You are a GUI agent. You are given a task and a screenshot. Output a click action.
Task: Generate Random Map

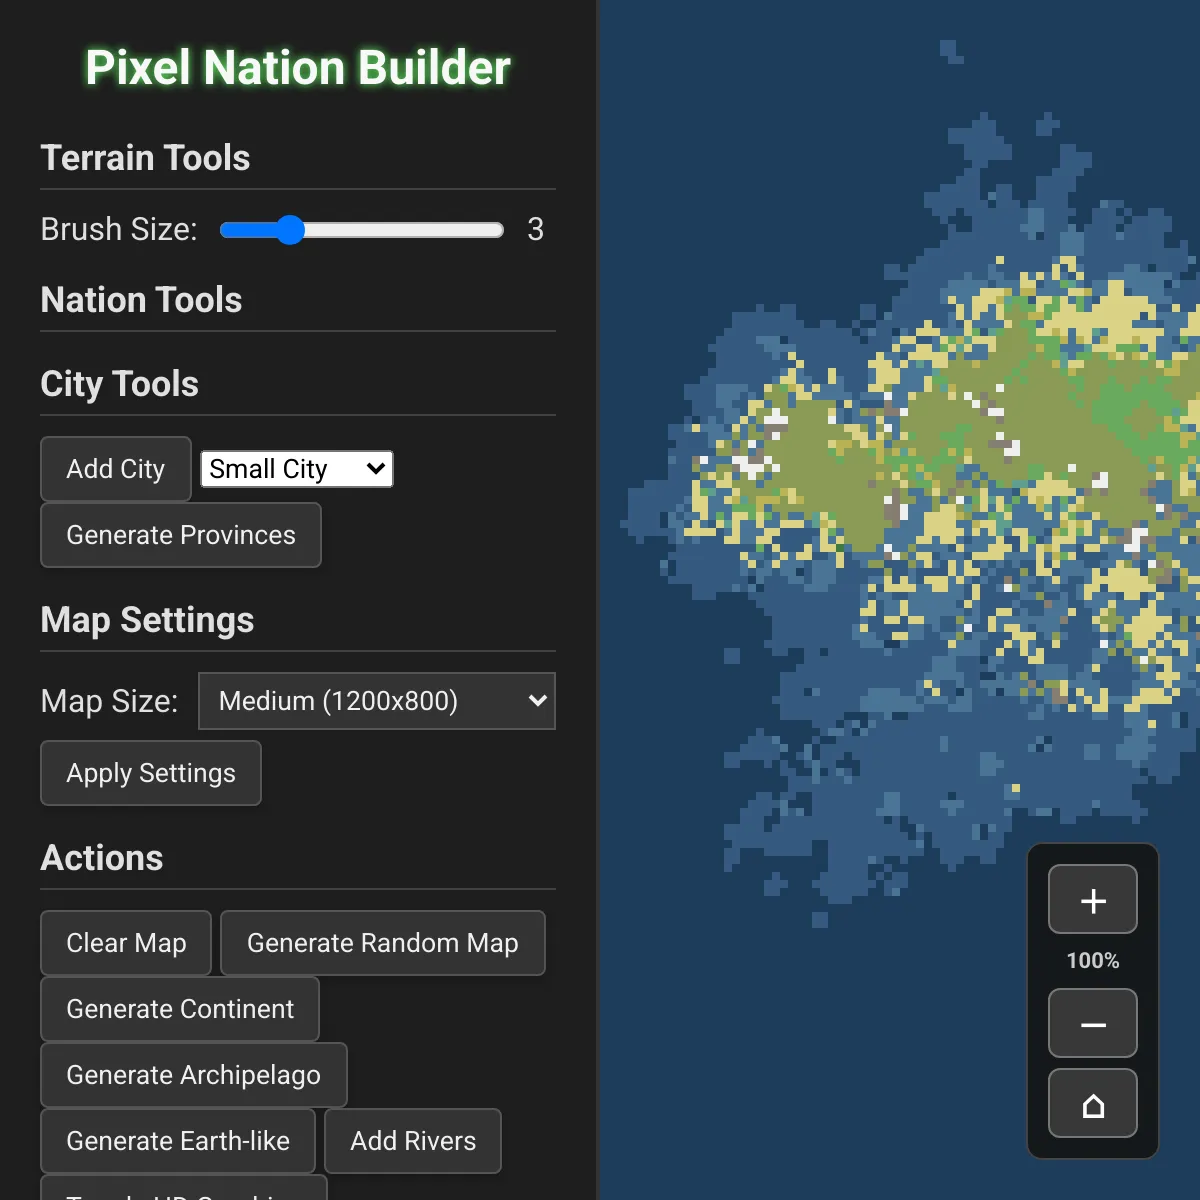coord(383,943)
